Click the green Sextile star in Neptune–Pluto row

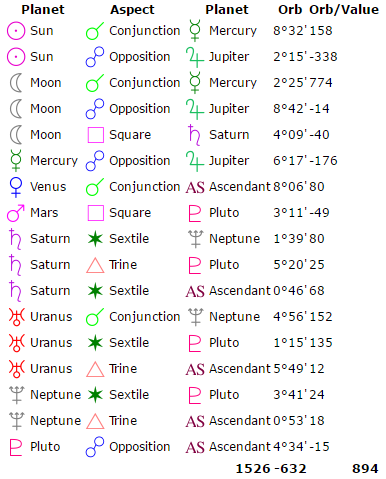pos(95,395)
